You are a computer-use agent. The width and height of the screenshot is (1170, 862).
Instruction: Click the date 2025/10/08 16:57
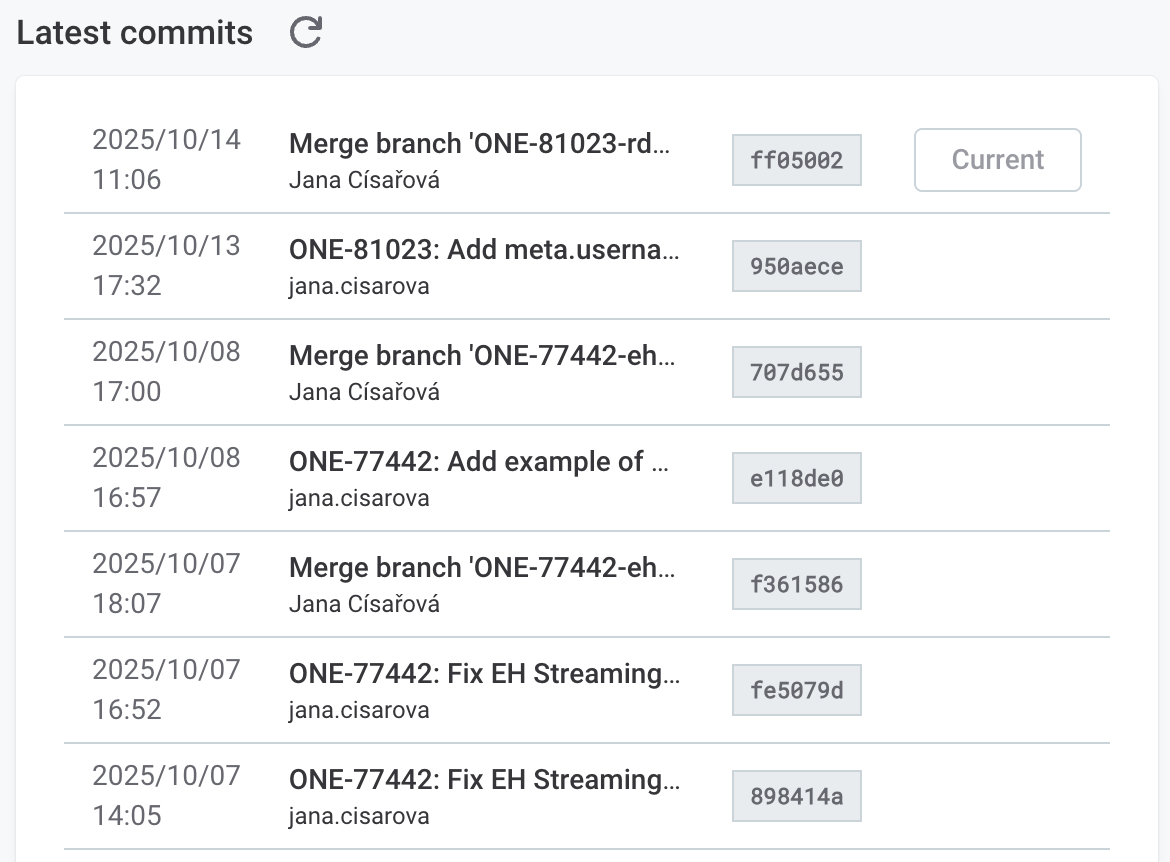tap(166, 477)
